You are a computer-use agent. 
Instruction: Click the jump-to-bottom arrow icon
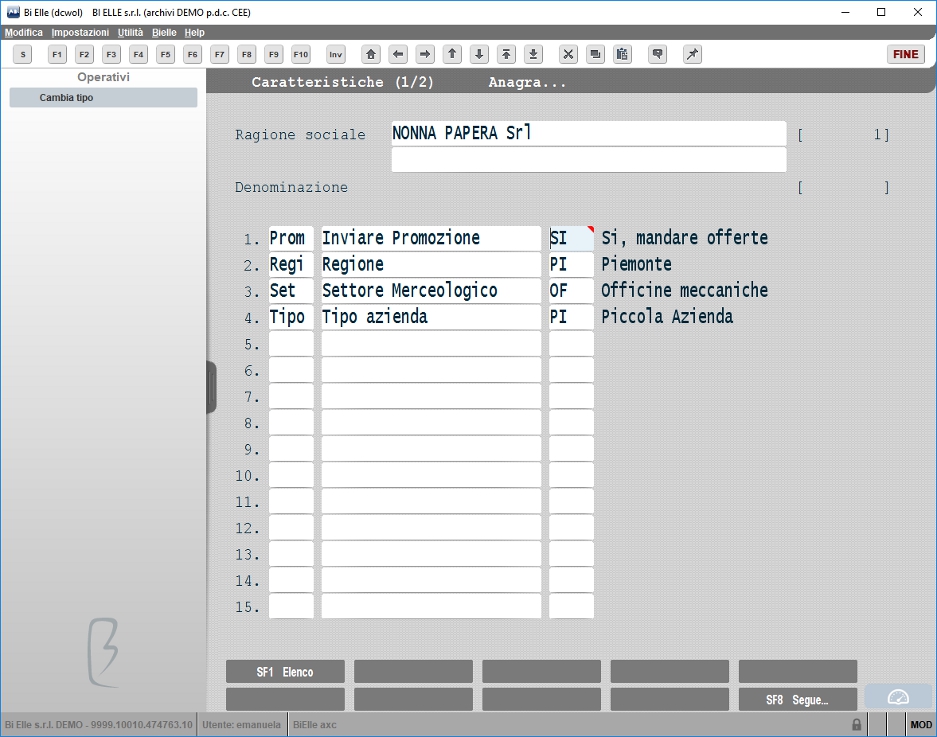click(x=533, y=54)
